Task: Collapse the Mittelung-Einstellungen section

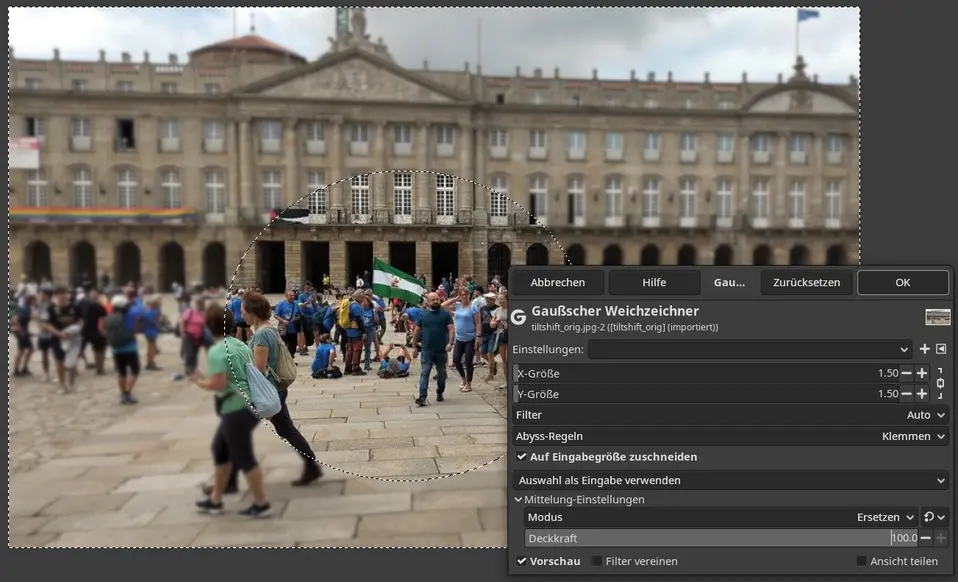Action: (x=518, y=499)
